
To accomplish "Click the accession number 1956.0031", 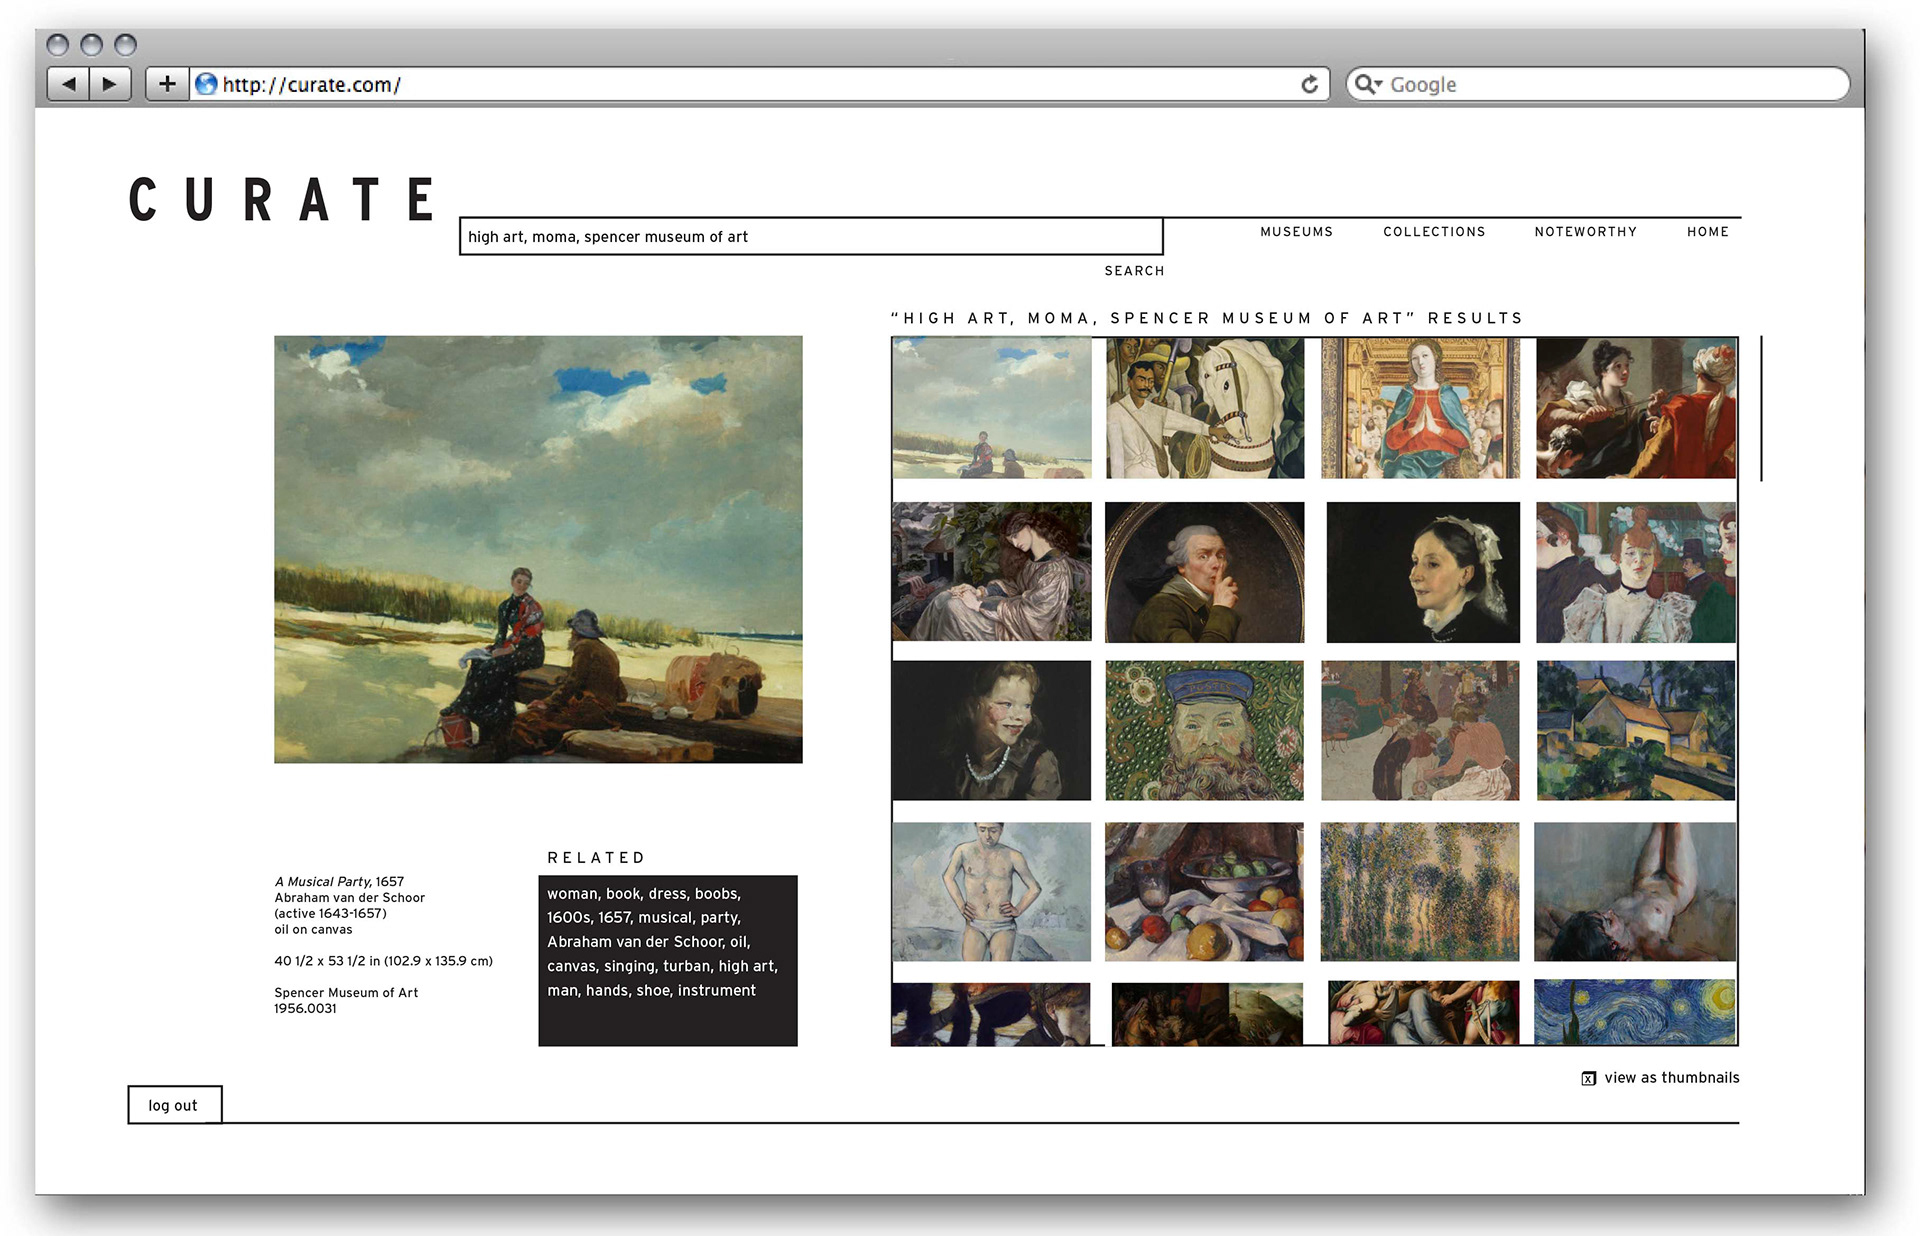I will (x=306, y=1009).
